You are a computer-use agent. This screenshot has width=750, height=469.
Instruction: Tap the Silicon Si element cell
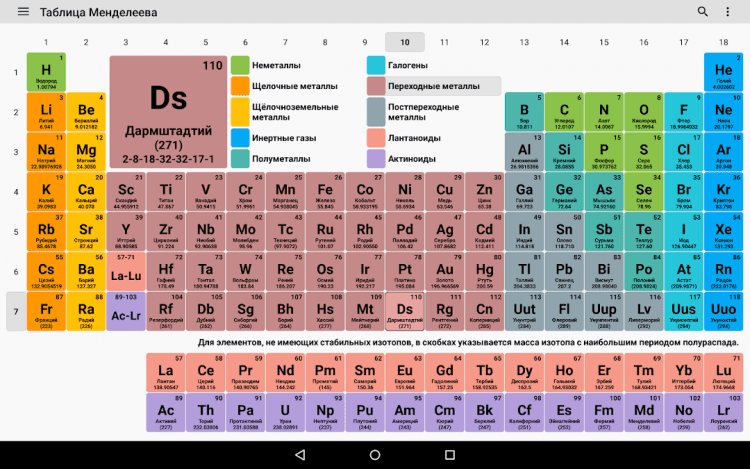(564, 152)
